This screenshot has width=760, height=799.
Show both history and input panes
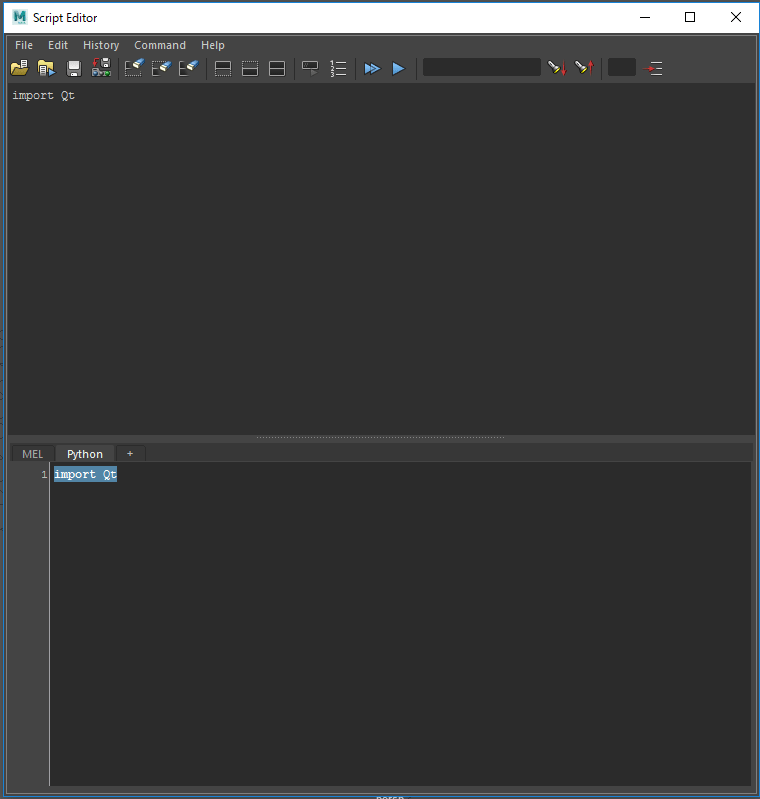[x=277, y=68]
